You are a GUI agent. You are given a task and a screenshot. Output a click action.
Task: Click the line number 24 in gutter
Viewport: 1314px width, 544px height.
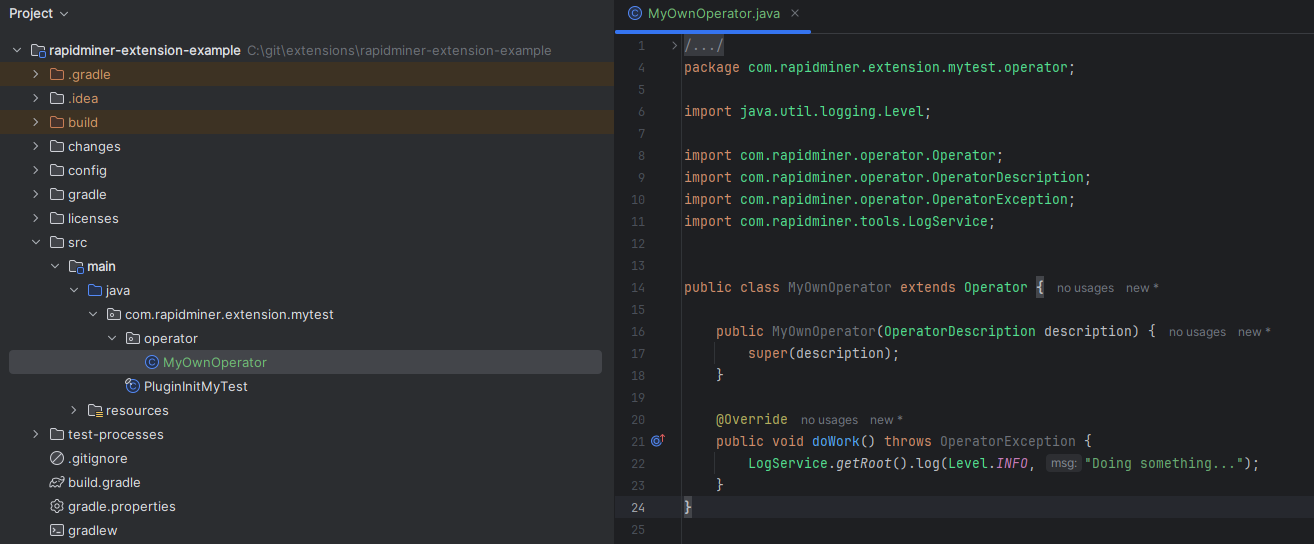pos(637,507)
